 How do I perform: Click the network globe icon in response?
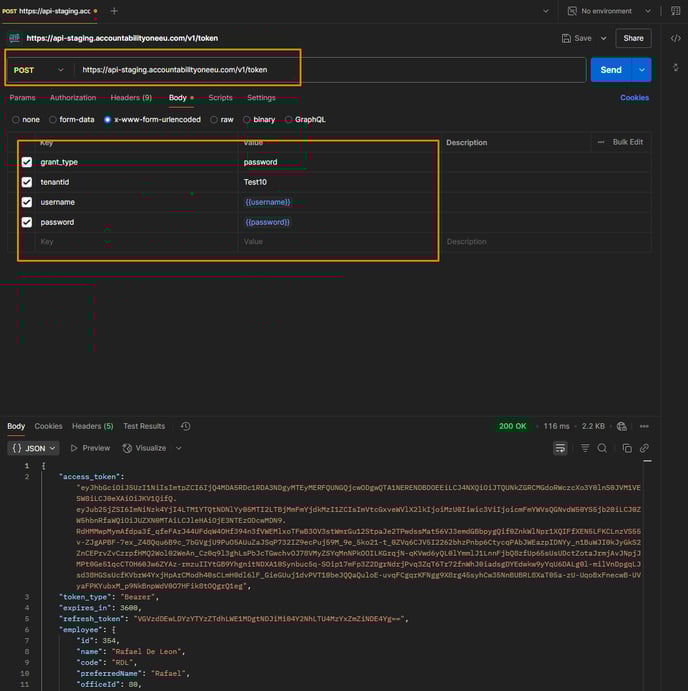(622, 426)
